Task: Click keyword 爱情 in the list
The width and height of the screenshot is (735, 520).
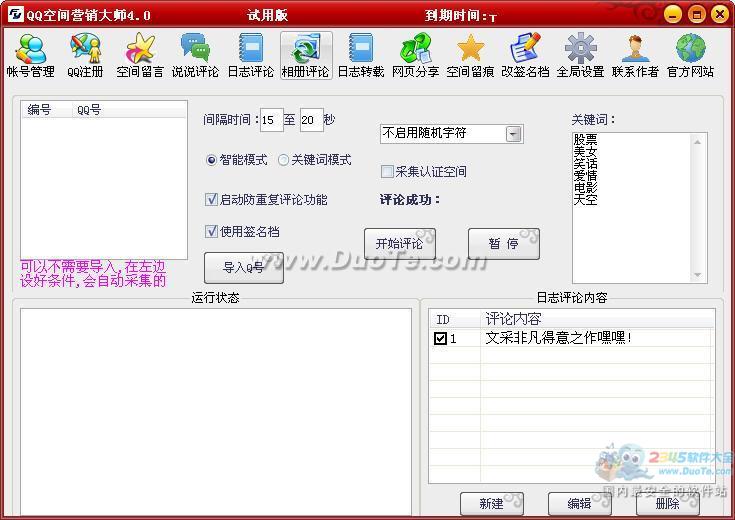Action: point(585,176)
